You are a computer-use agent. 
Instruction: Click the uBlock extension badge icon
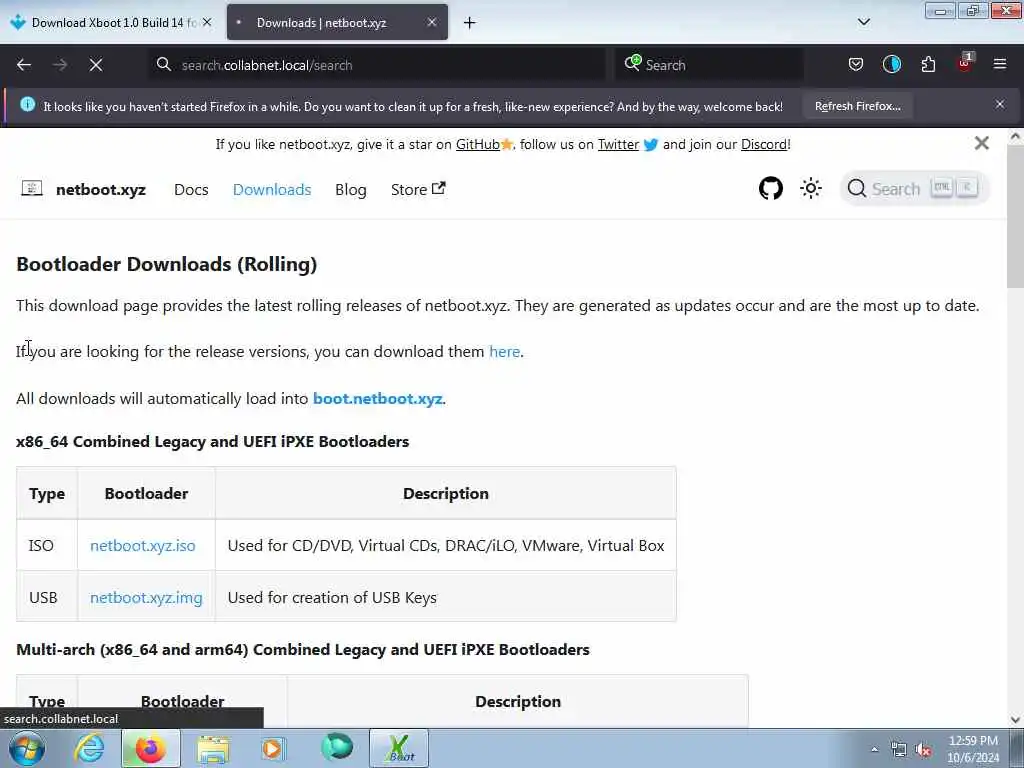(x=965, y=63)
